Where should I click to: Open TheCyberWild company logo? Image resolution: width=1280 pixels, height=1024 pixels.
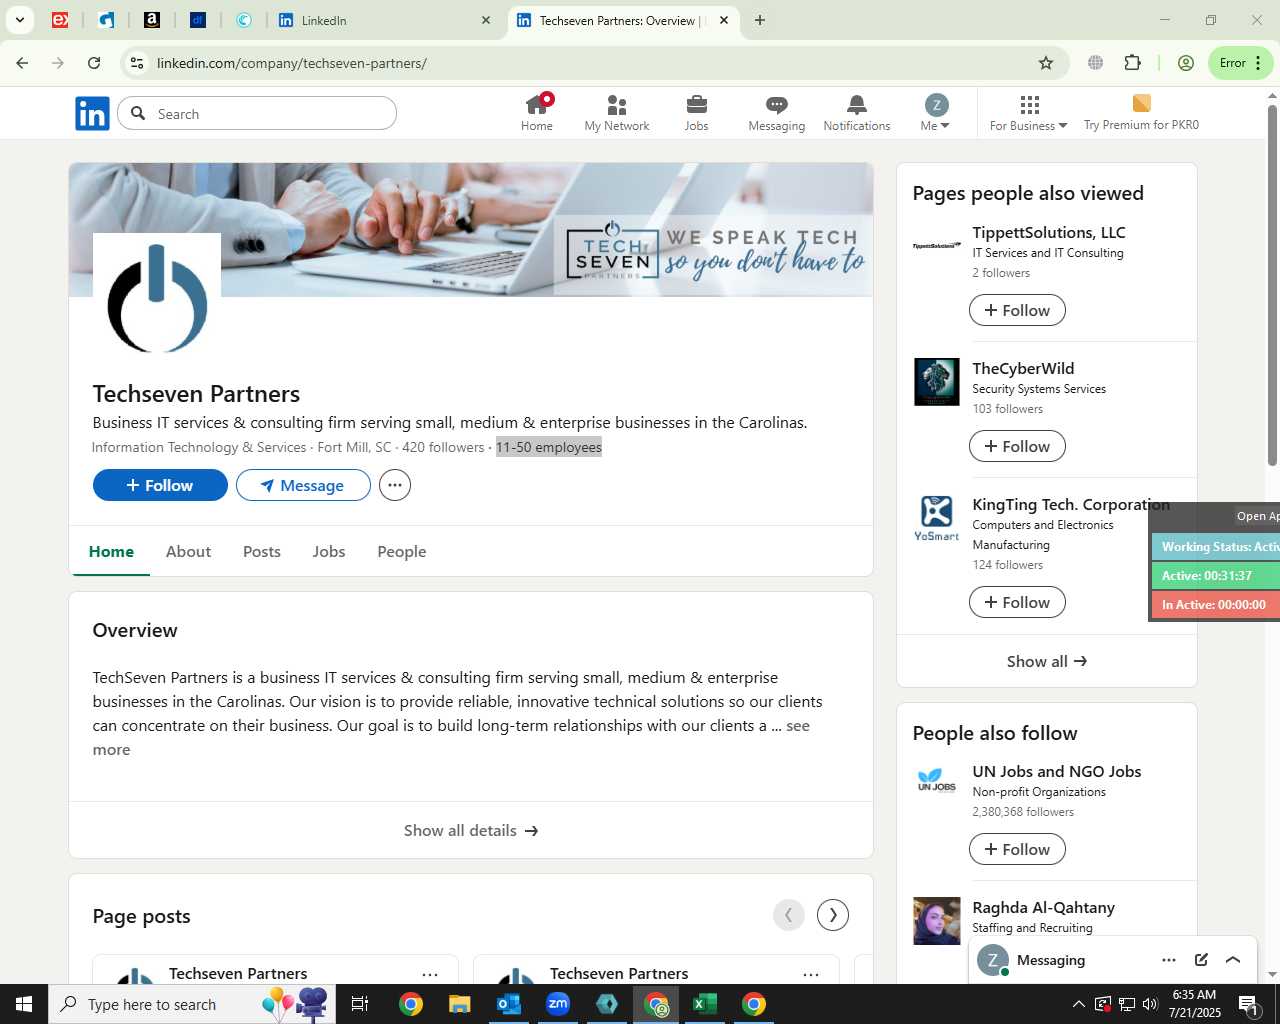coord(937,382)
